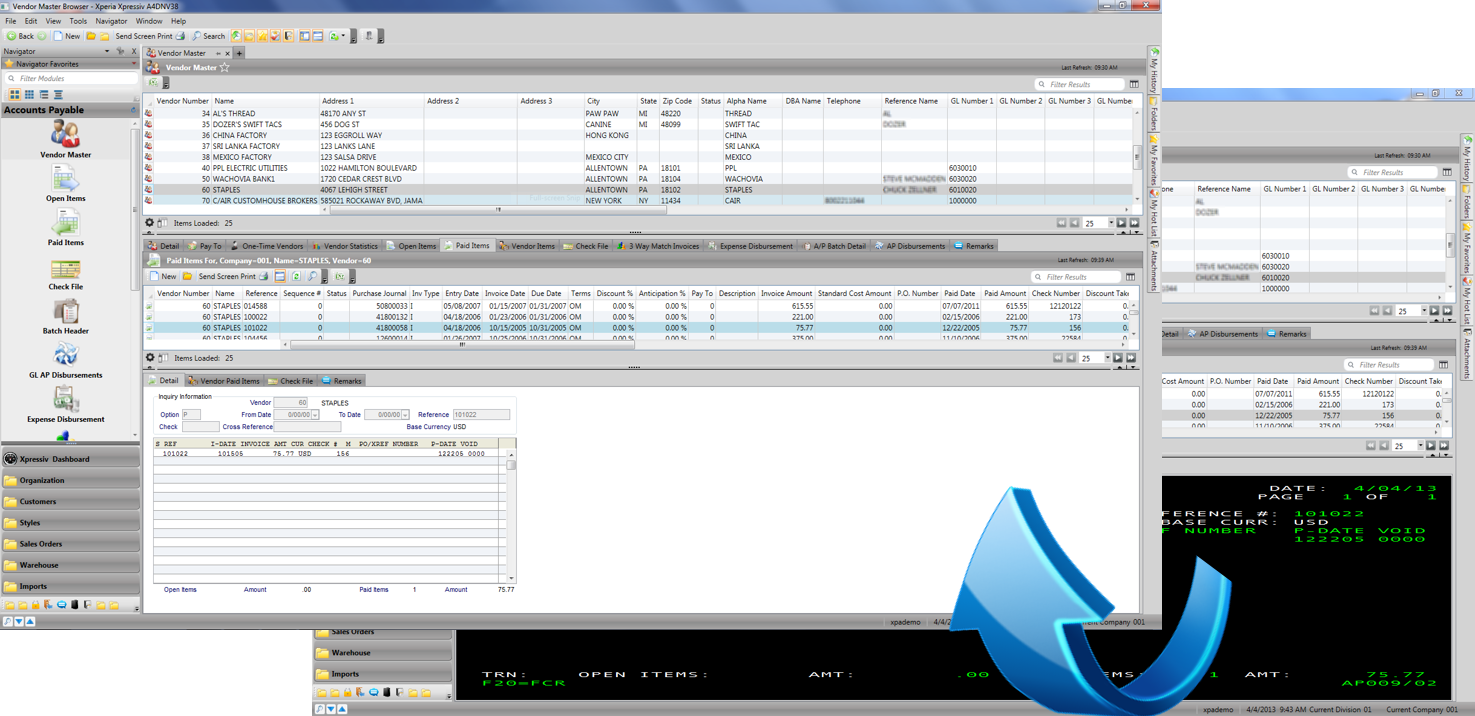The width and height of the screenshot is (1475, 716).
Task: Go to last page of paid items grid
Action: (1131, 357)
